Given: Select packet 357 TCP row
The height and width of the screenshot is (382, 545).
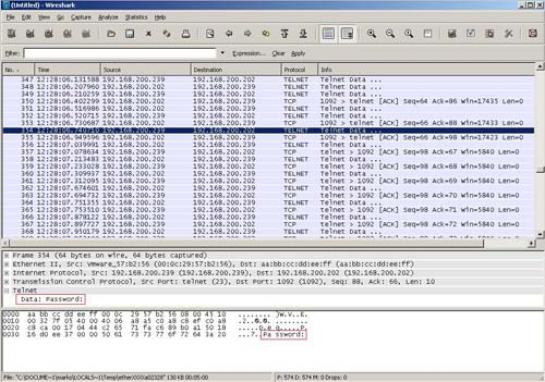Looking at the screenshot, I should (268, 152).
